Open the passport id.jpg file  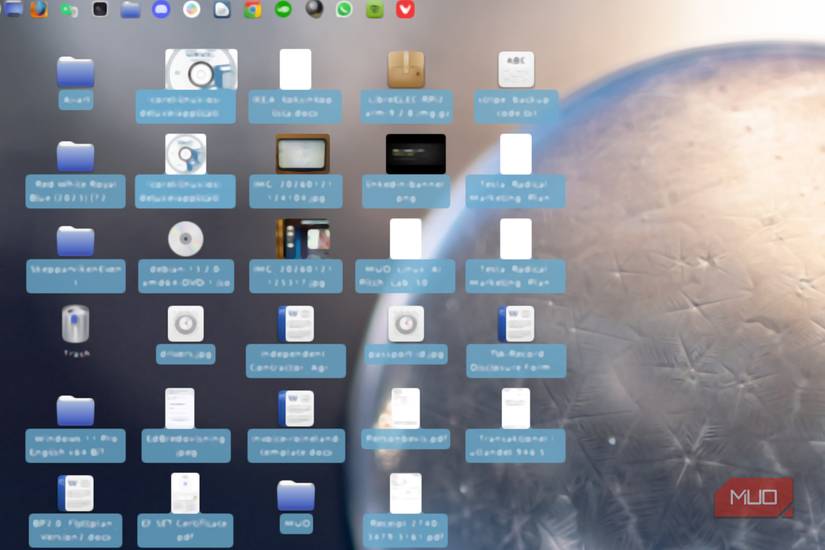tap(406, 334)
